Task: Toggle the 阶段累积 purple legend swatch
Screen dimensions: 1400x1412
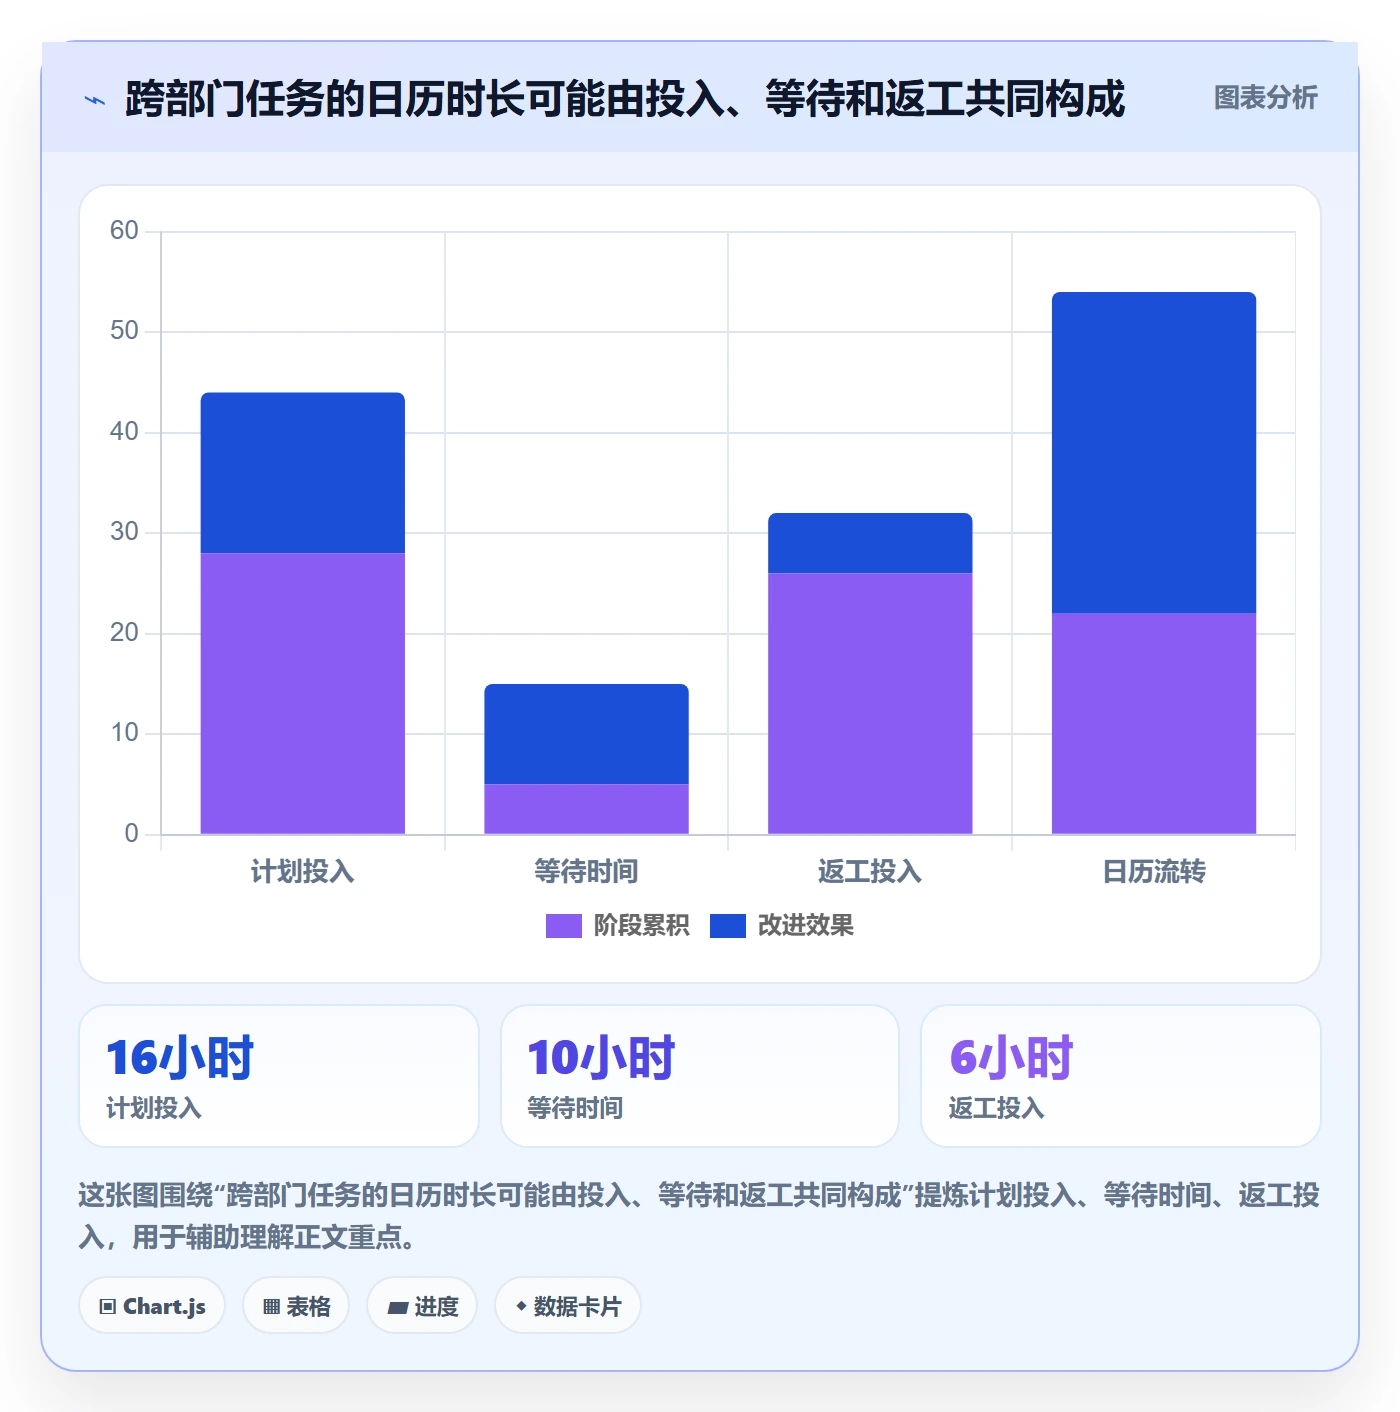Action: coord(563,926)
